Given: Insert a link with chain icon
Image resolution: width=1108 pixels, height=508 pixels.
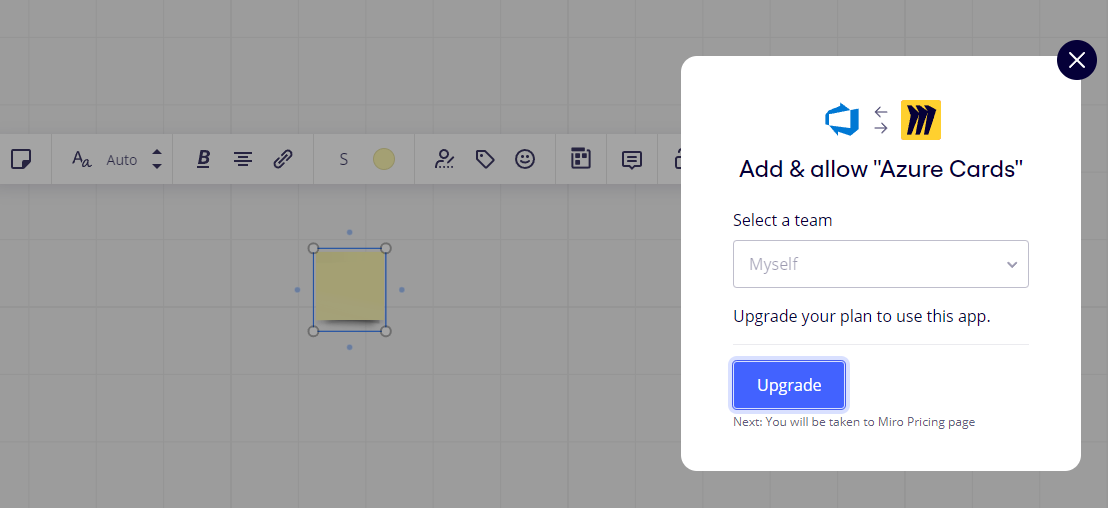Looking at the screenshot, I should pos(283,159).
